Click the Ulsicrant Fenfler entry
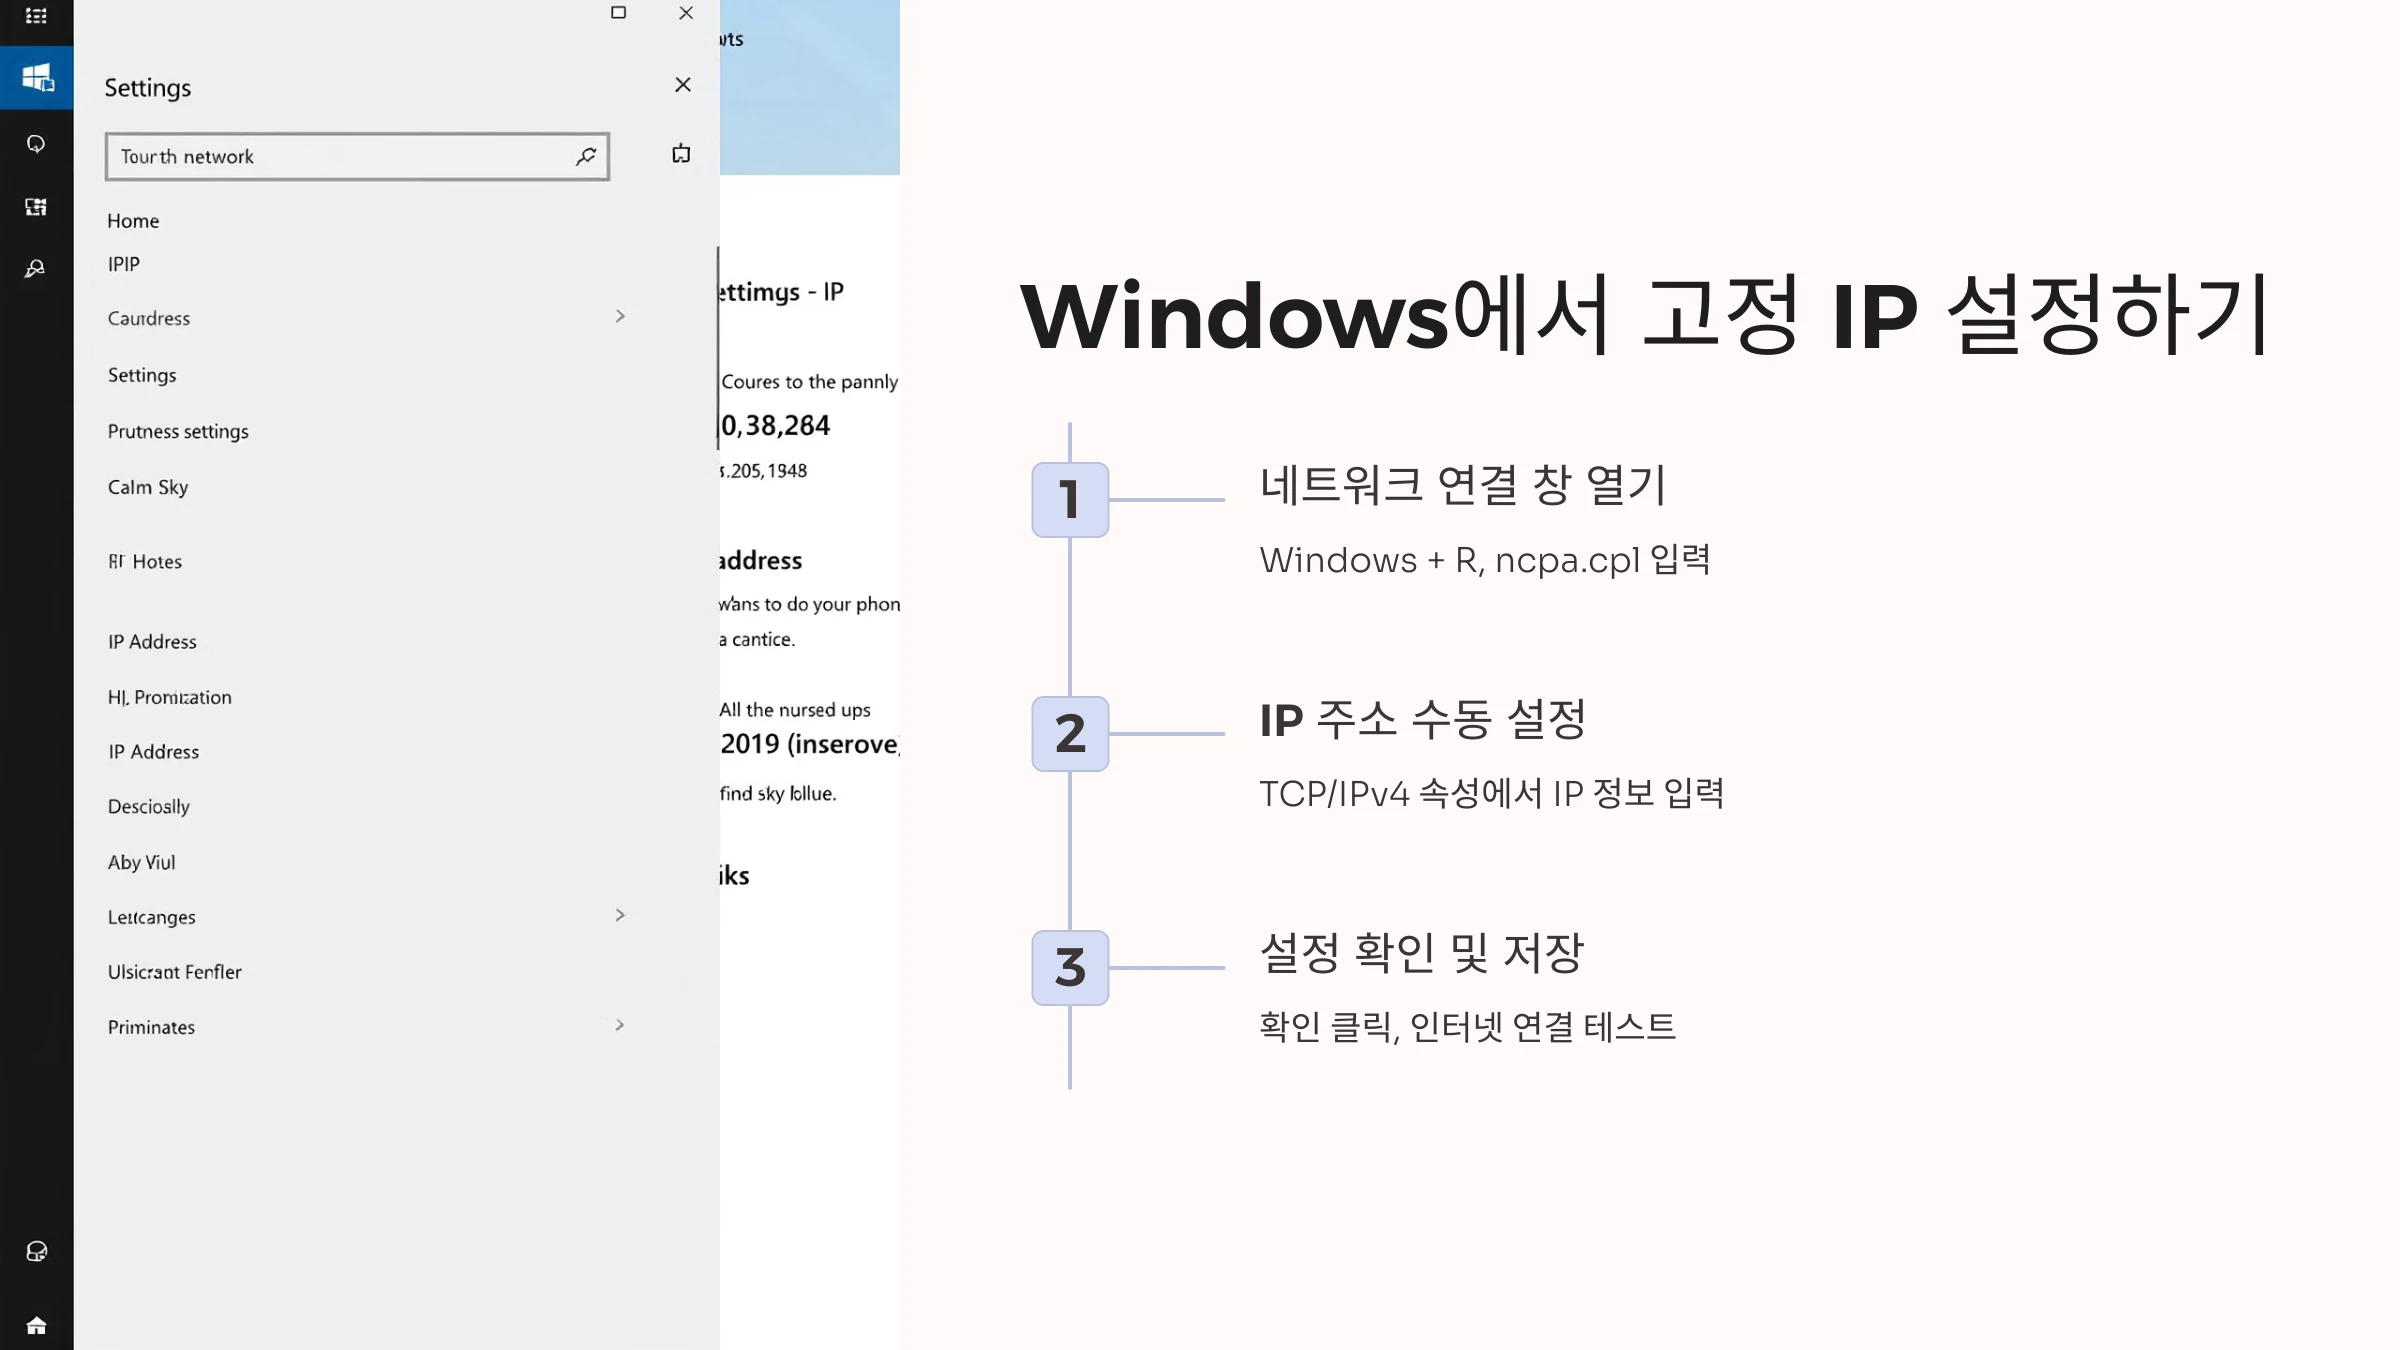 pyautogui.click(x=174, y=971)
